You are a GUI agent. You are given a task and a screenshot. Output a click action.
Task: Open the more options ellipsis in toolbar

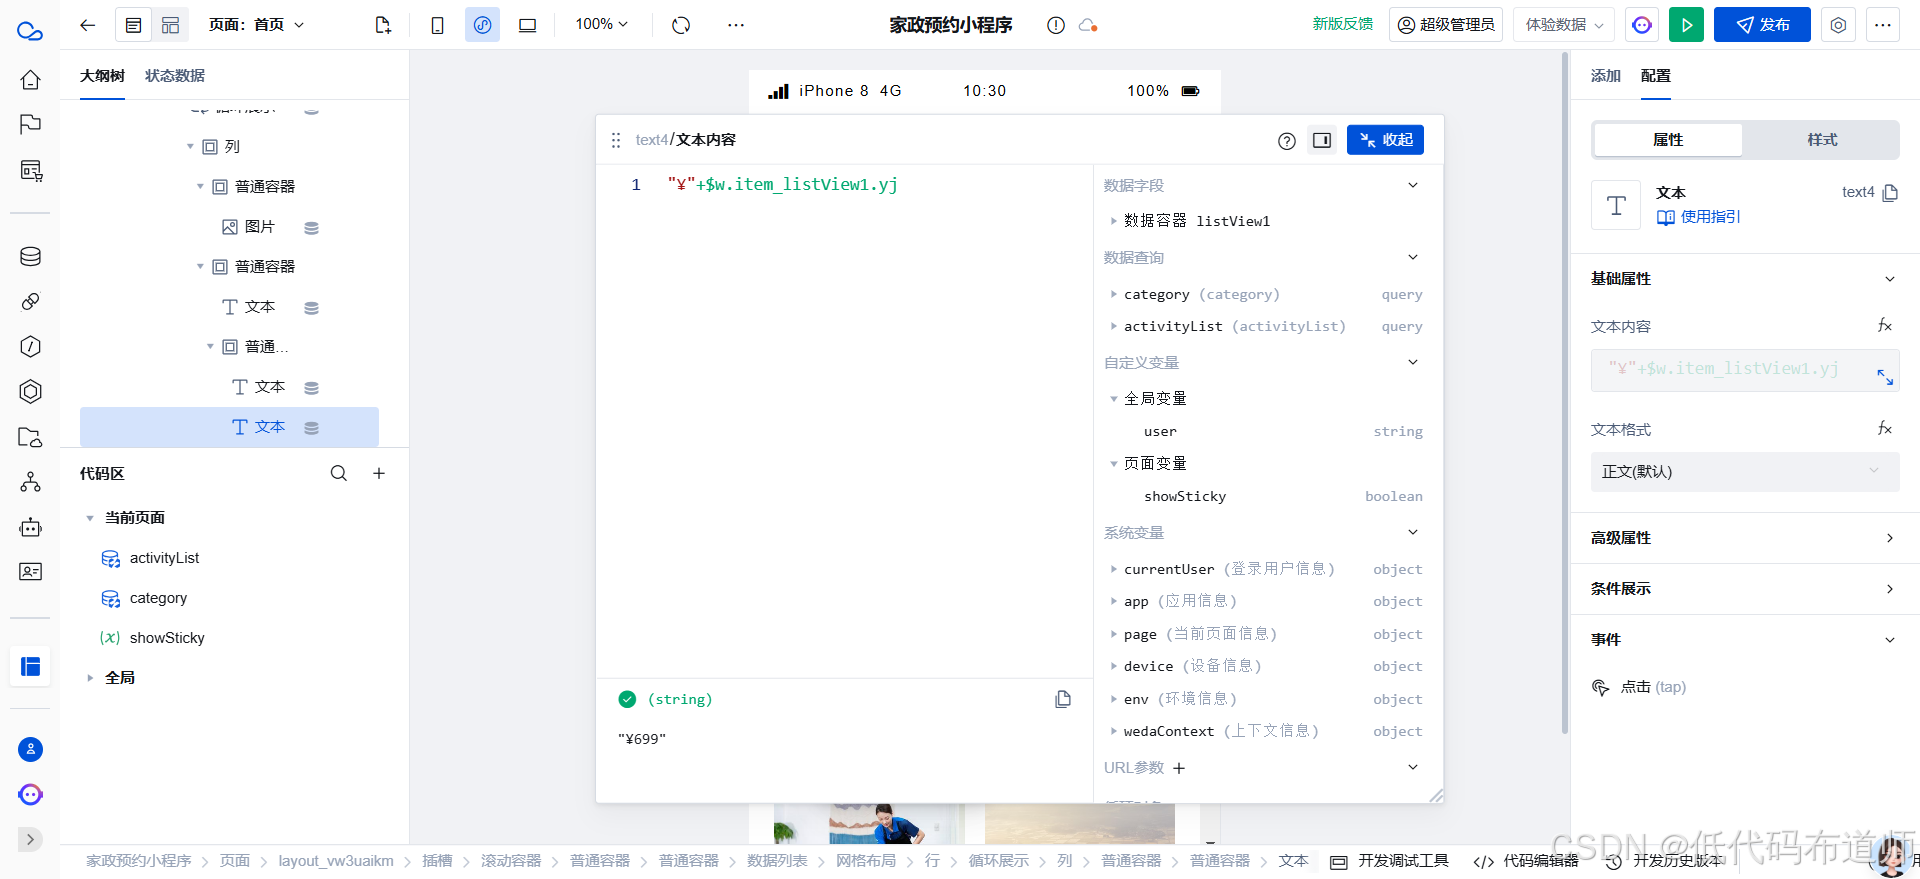(x=736, y=25)
